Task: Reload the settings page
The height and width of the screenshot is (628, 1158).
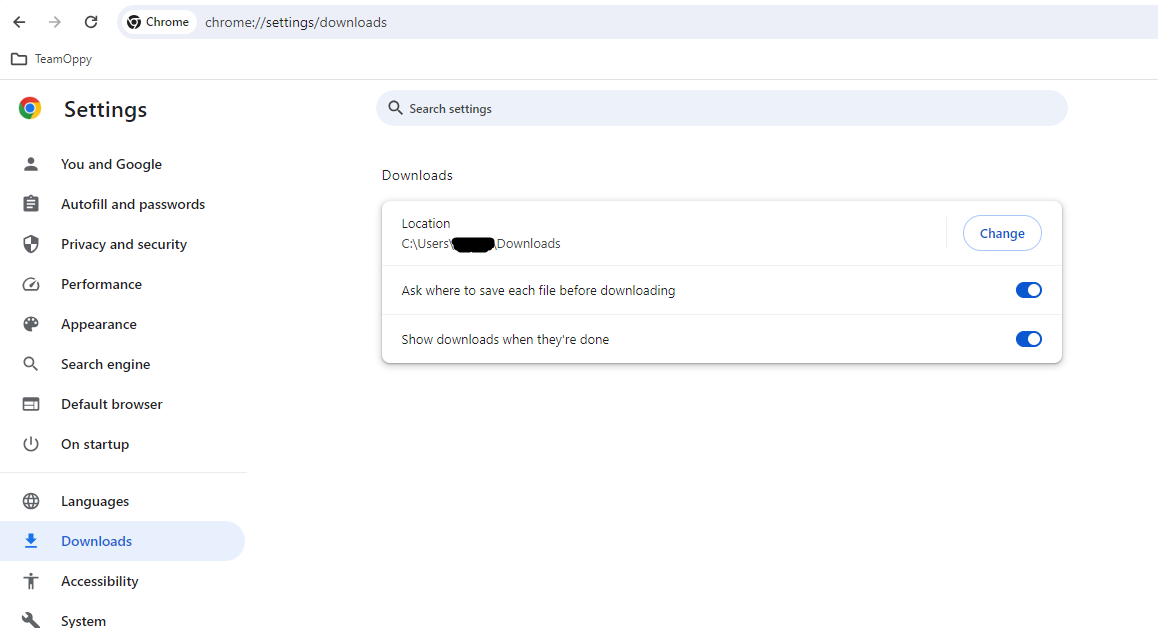Action: point(90,21)
